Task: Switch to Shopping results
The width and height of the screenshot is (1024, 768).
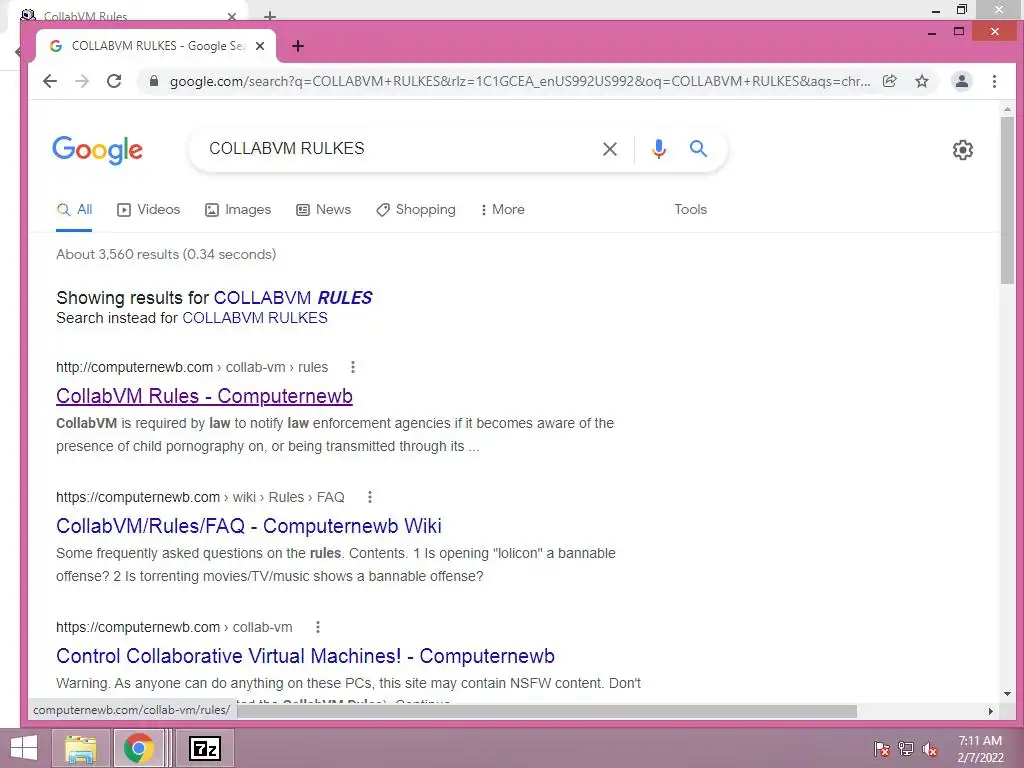Action: coord(416,210)
